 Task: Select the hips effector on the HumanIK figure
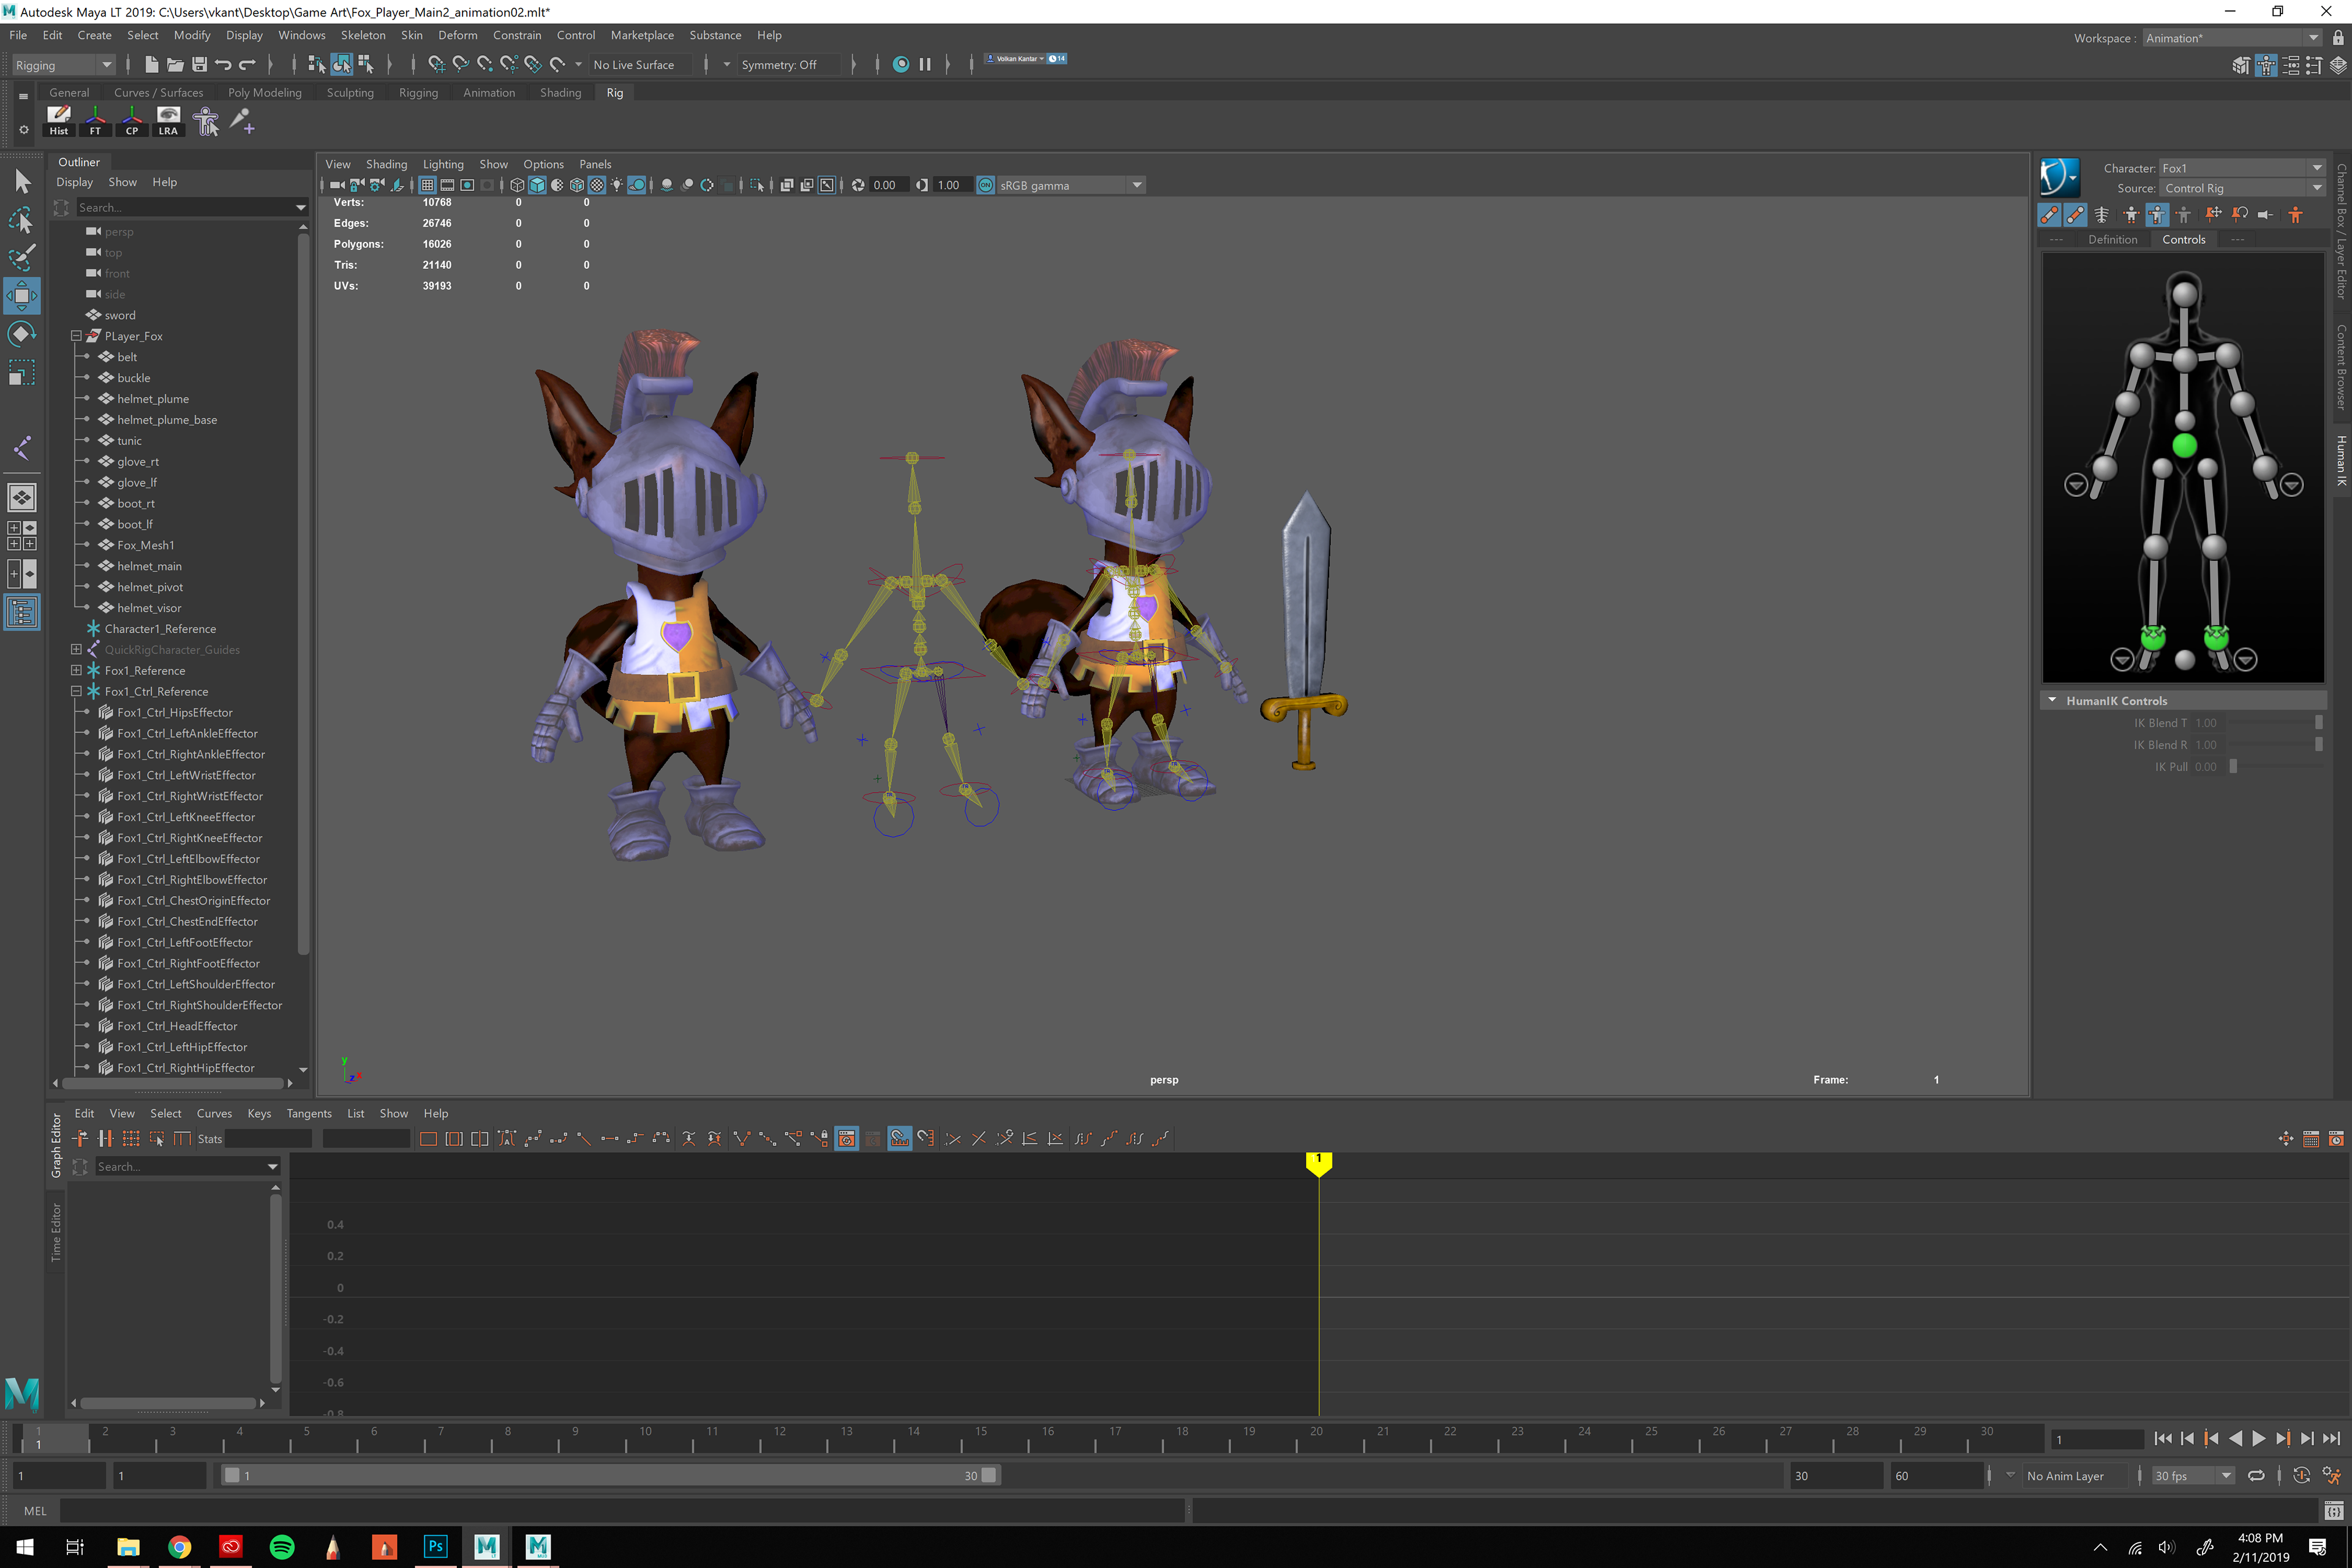pos(2184,446)
